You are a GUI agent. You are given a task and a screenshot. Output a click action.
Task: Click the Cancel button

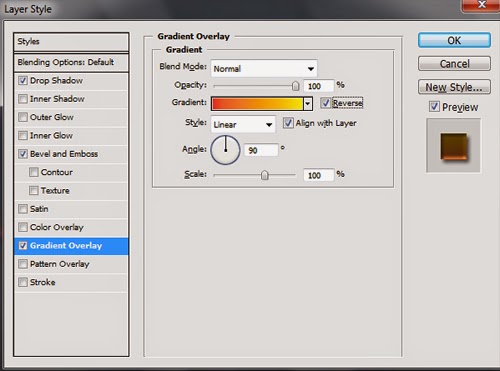[454, 64]
